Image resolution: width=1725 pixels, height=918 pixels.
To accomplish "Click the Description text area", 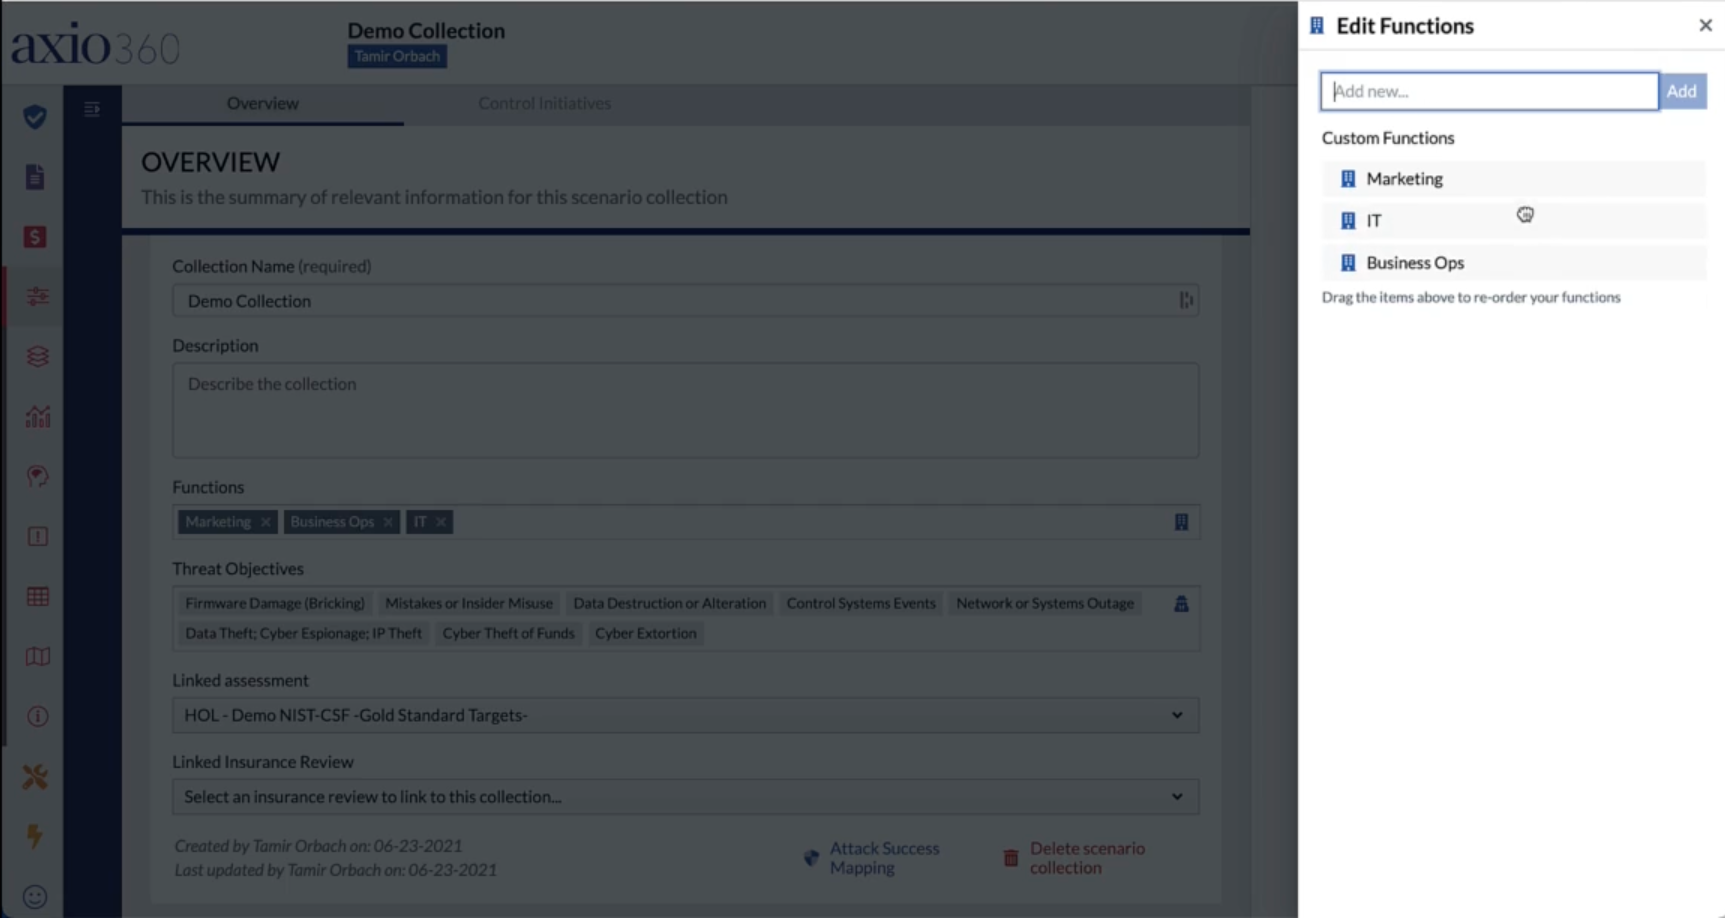I will coord(685,410).
